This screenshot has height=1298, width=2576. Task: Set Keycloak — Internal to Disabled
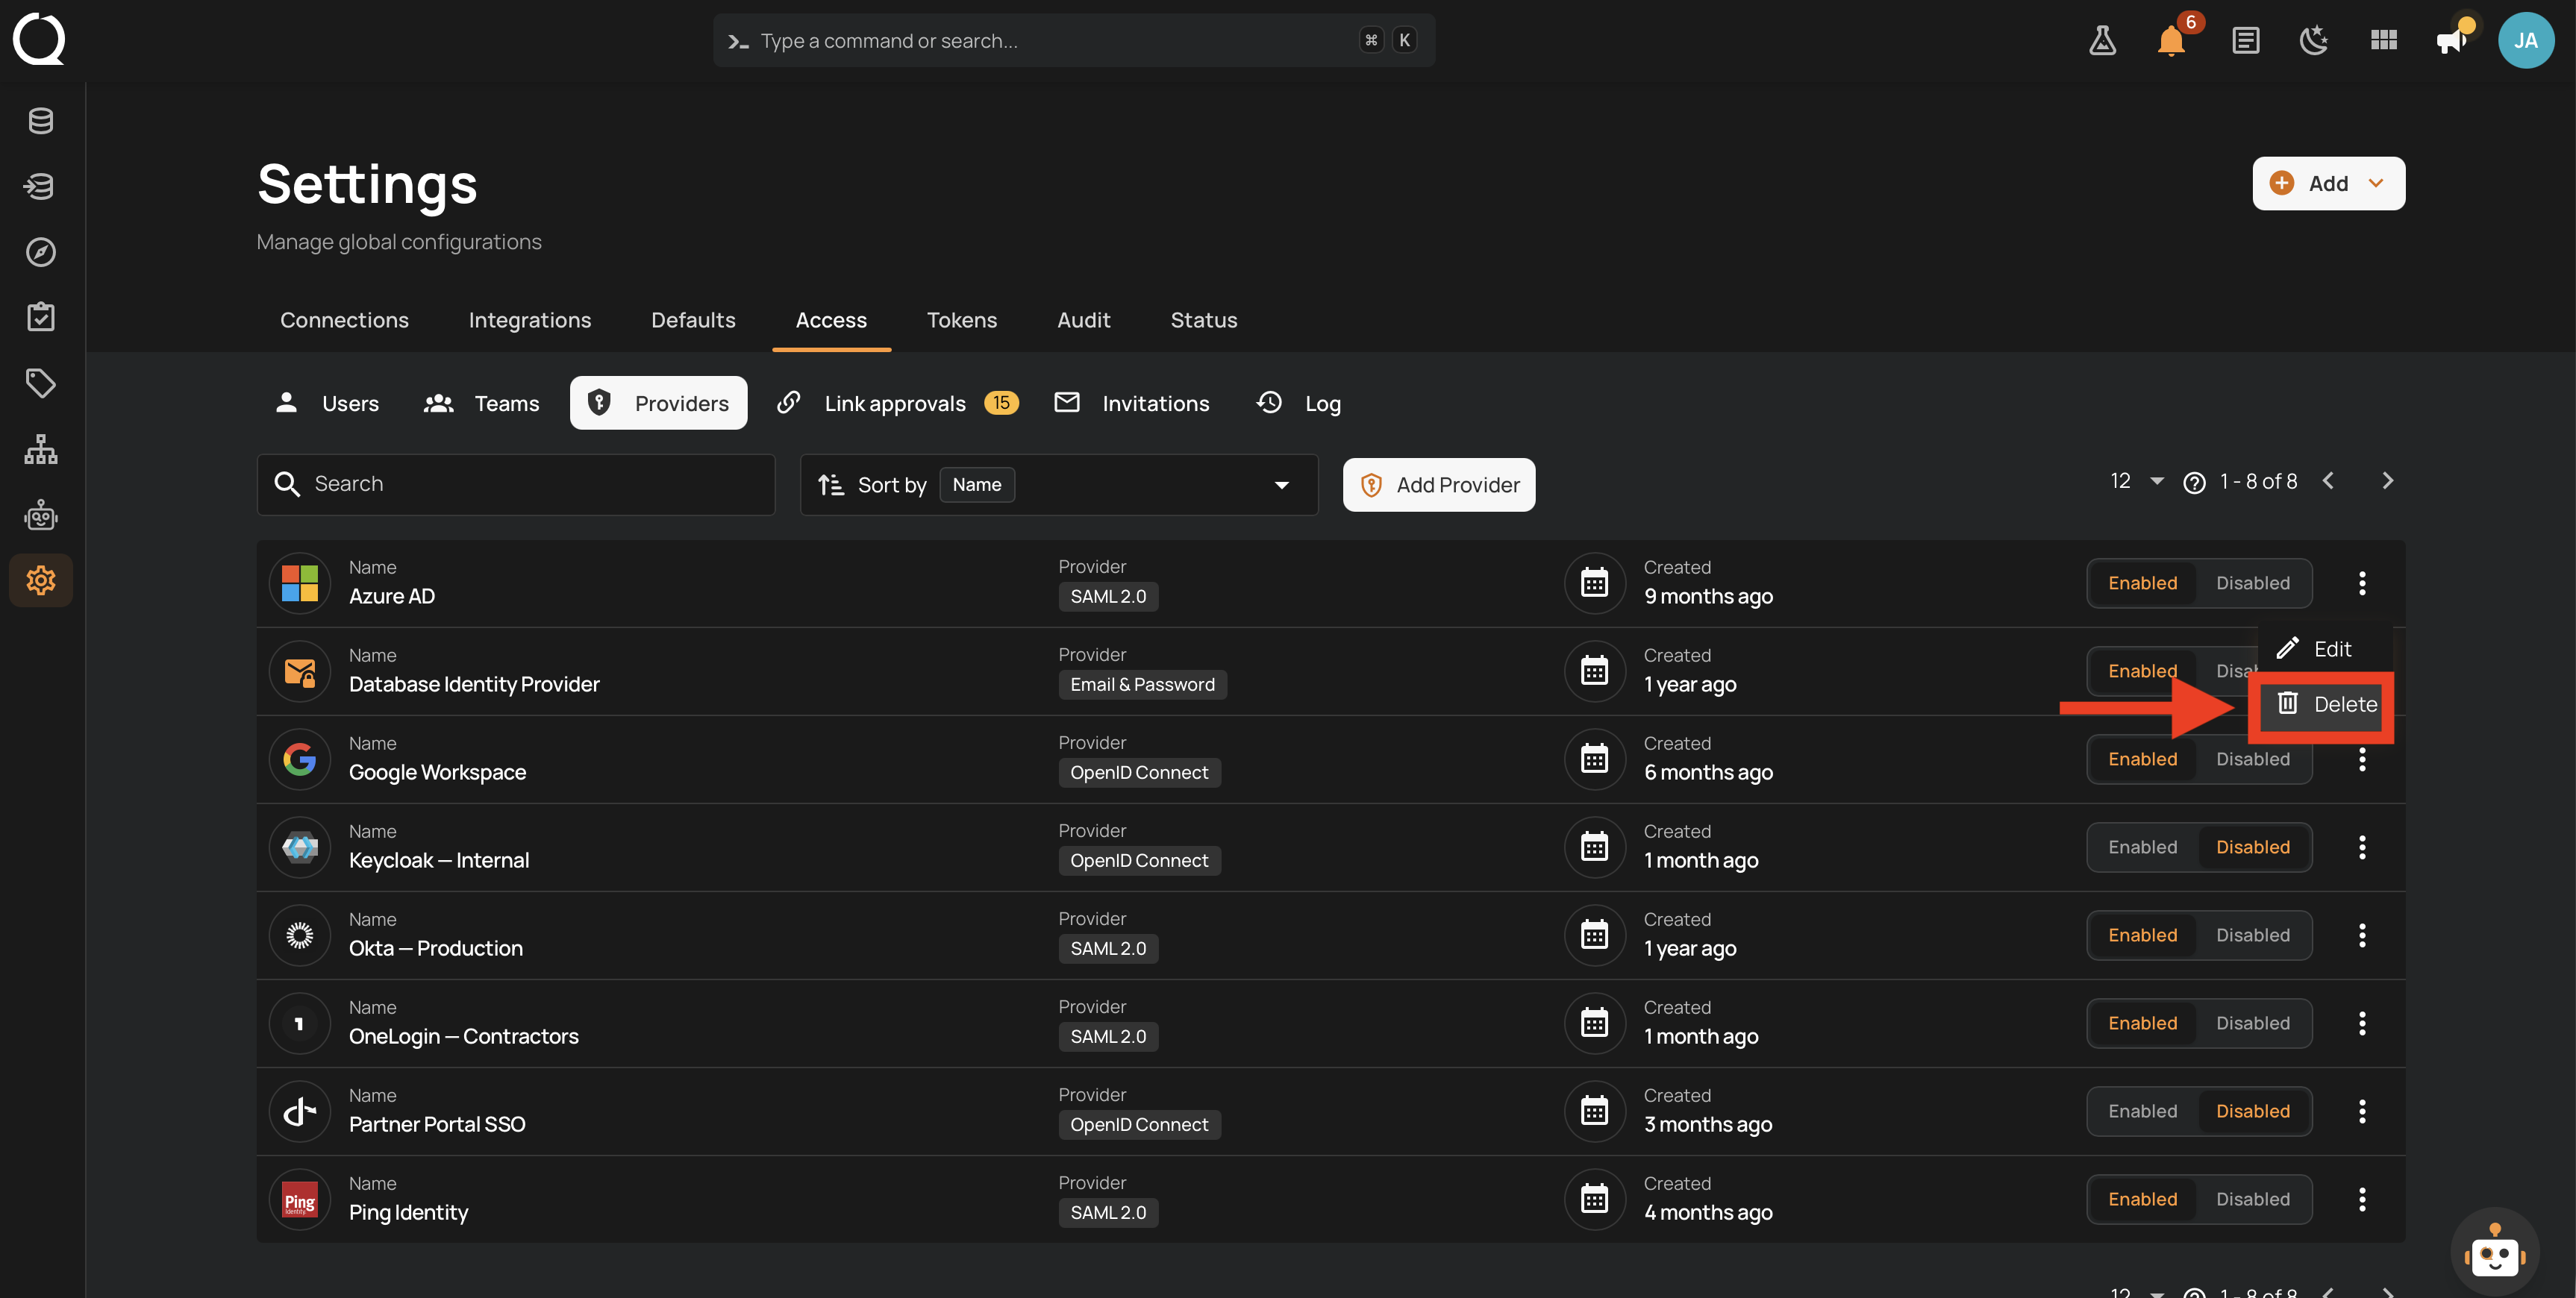2252,847
